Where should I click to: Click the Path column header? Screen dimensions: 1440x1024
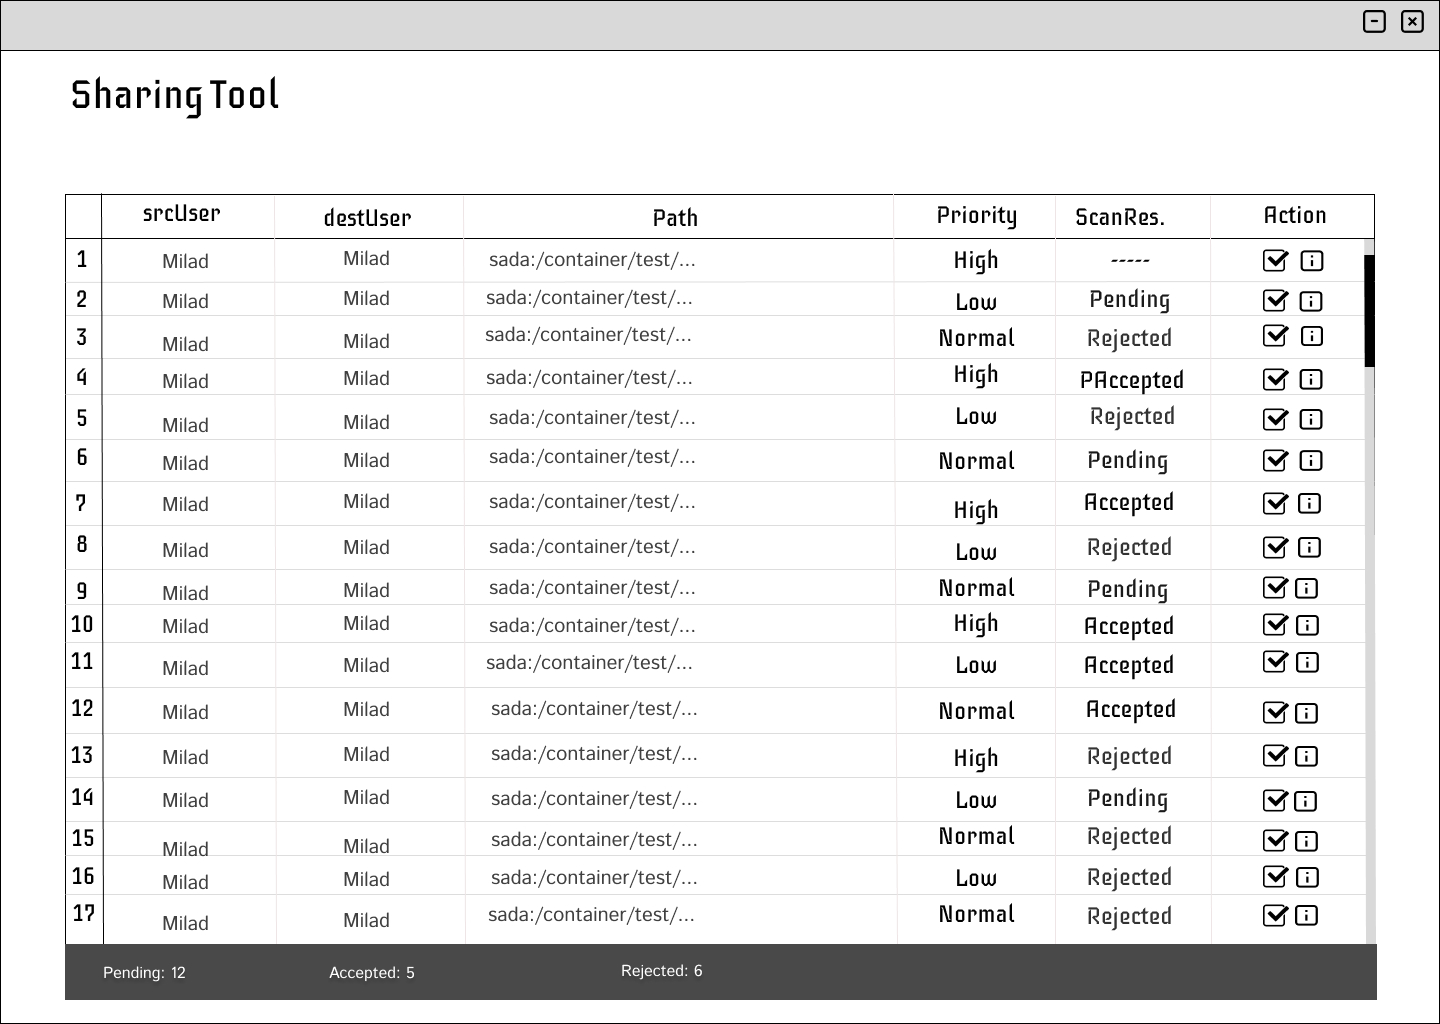coord(675,218)
